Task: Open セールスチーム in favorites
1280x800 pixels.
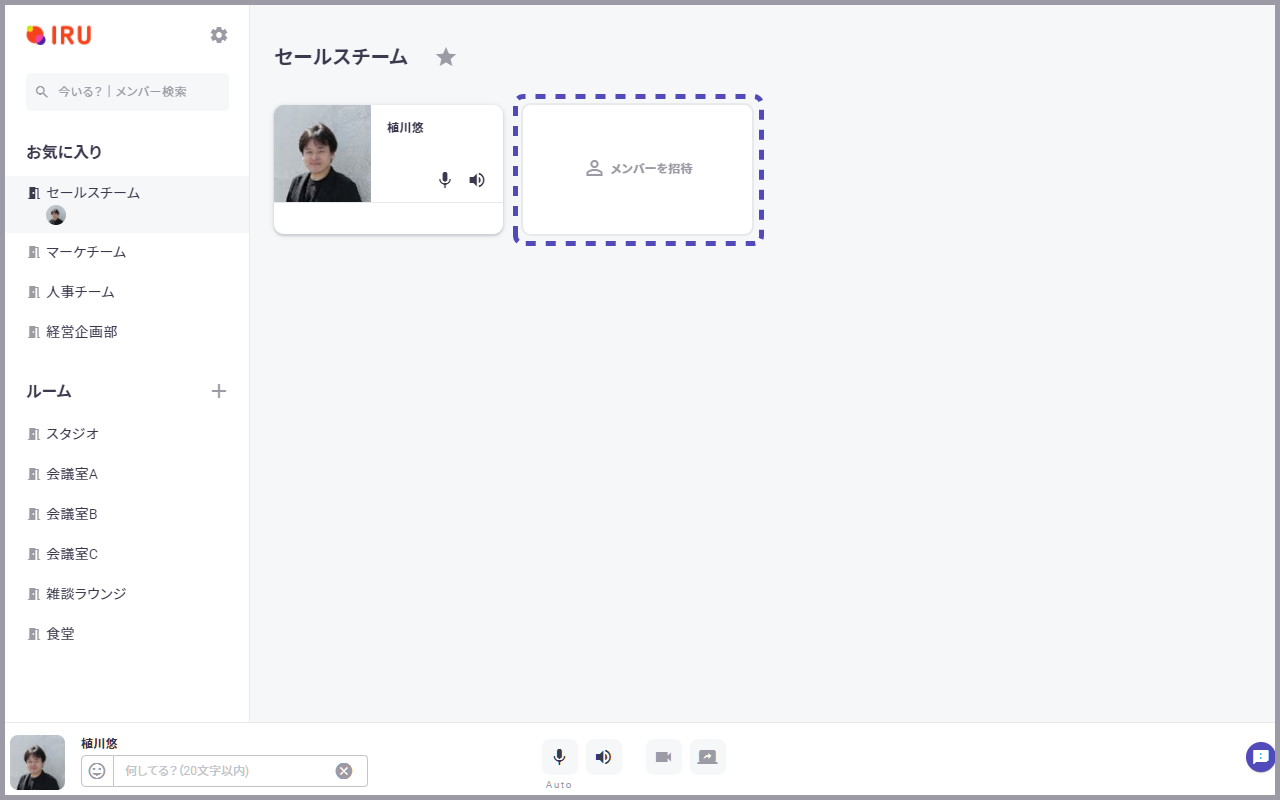Action: pos(127,204)
